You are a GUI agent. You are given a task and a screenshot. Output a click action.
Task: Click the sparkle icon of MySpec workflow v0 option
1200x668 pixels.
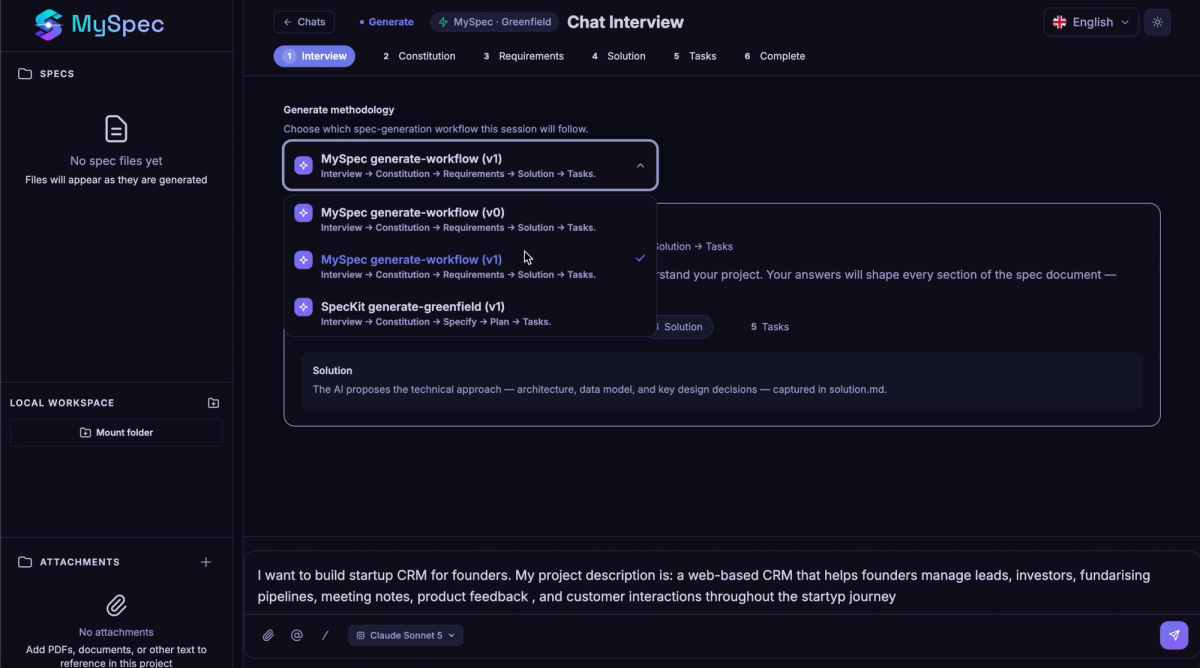303,213
